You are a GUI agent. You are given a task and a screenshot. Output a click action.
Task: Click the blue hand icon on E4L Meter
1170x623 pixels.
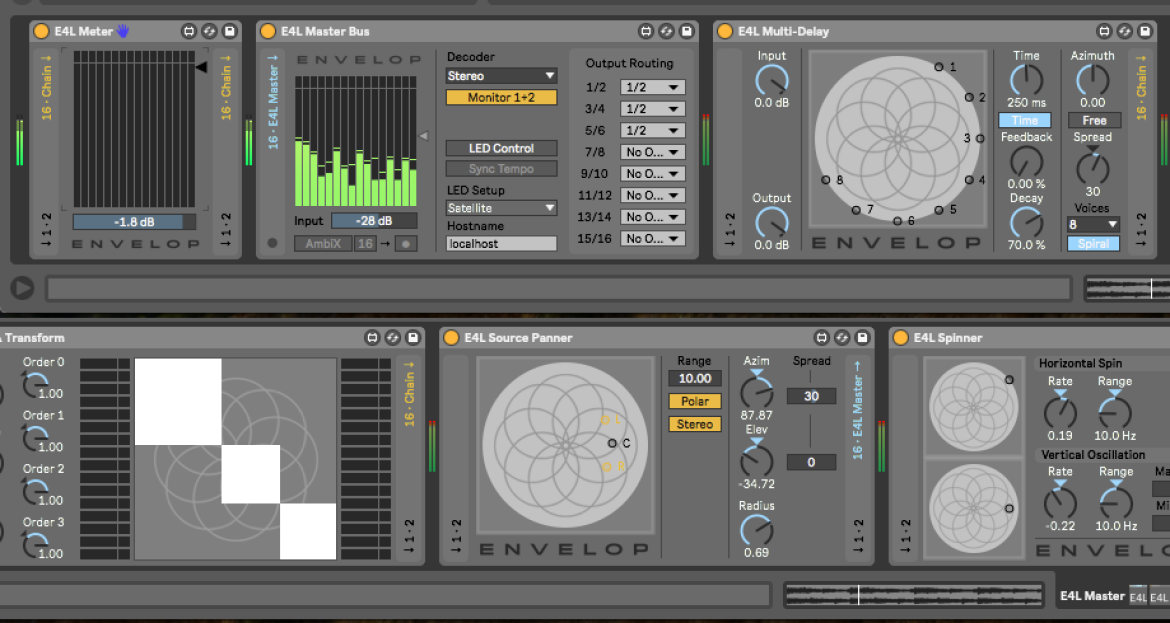(x=122, y=31)
